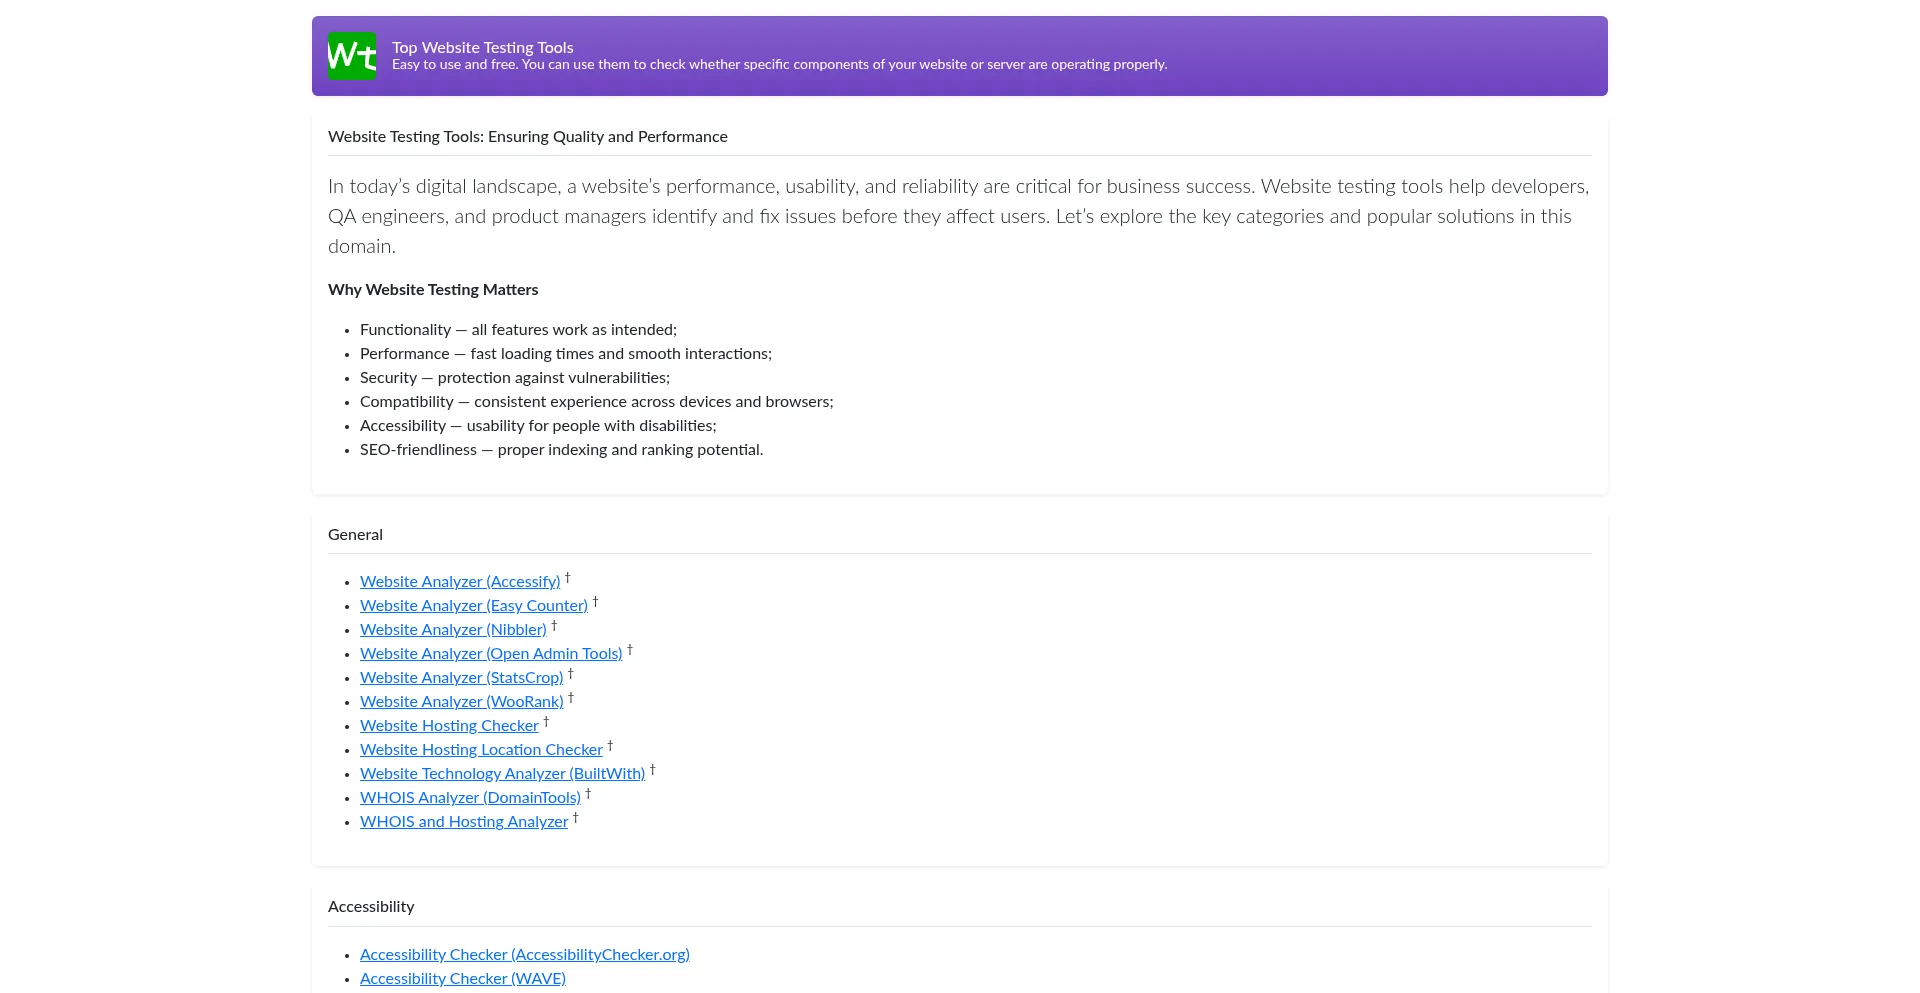Open Website Analyzer (StatsCrop)

pos(460,678)
